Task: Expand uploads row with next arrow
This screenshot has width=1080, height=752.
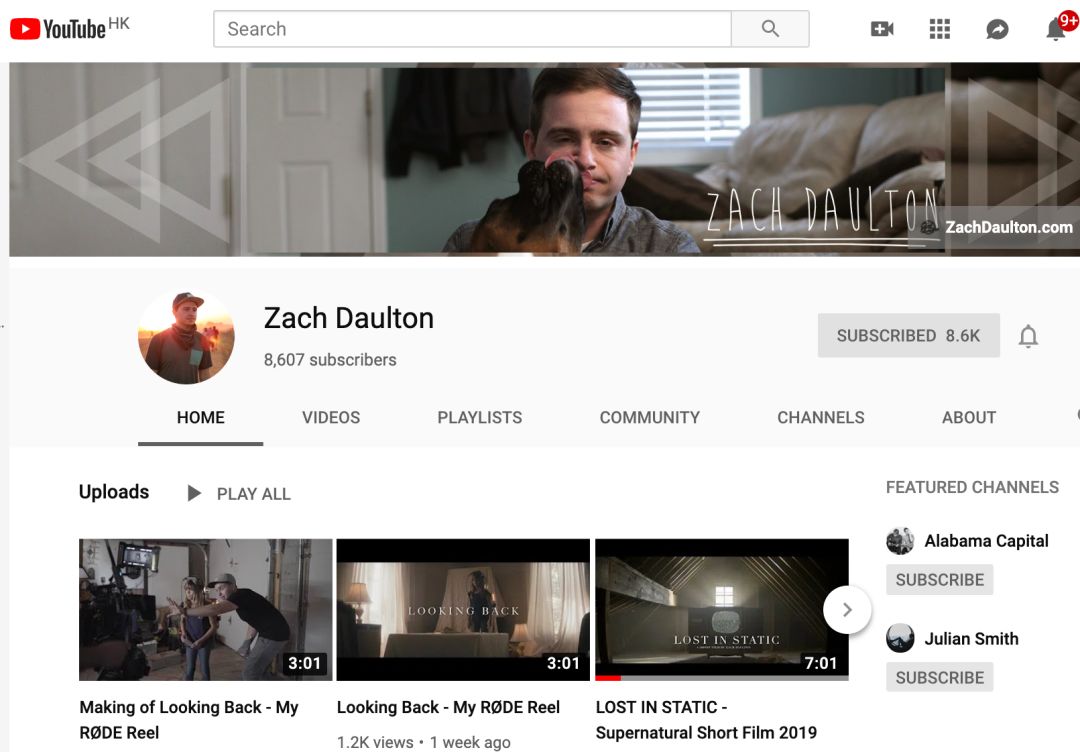Action: pyautogui.click(x=847, y=609)
